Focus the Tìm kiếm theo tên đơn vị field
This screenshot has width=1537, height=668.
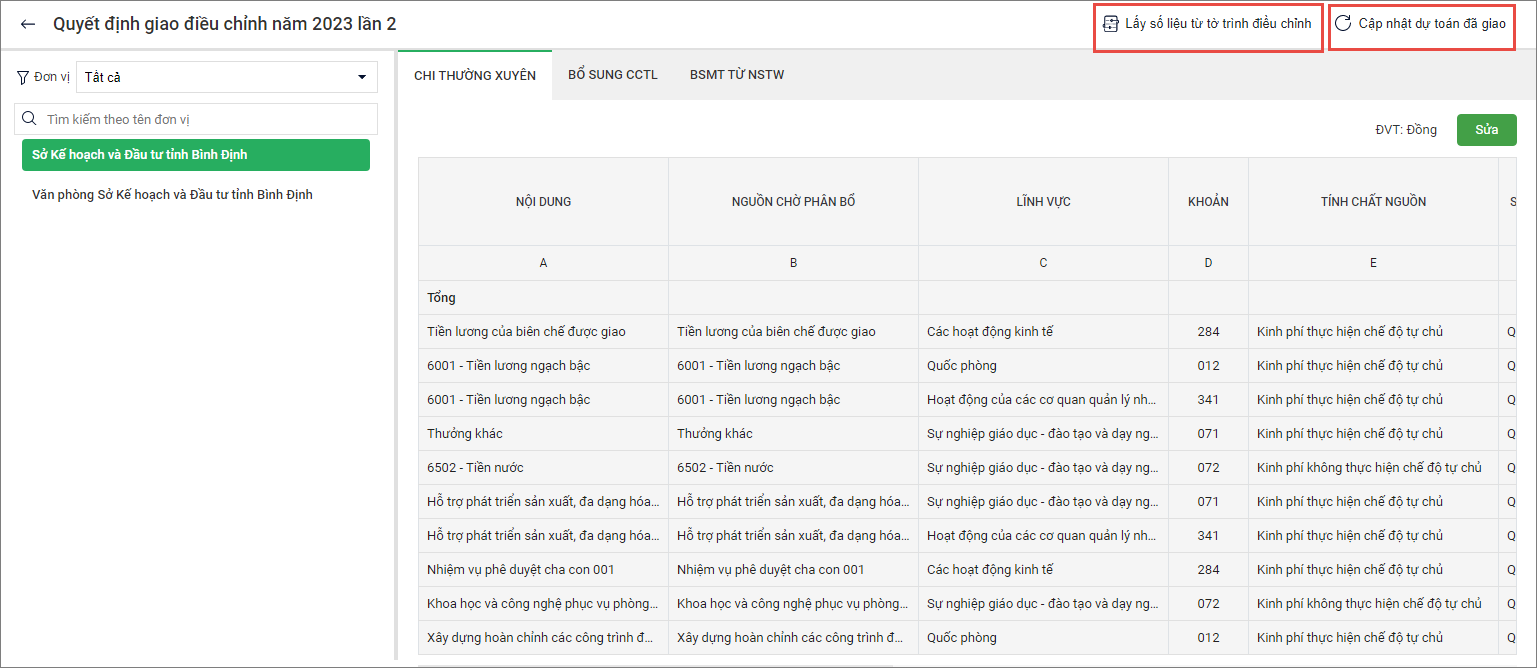(x=205, y=119)
